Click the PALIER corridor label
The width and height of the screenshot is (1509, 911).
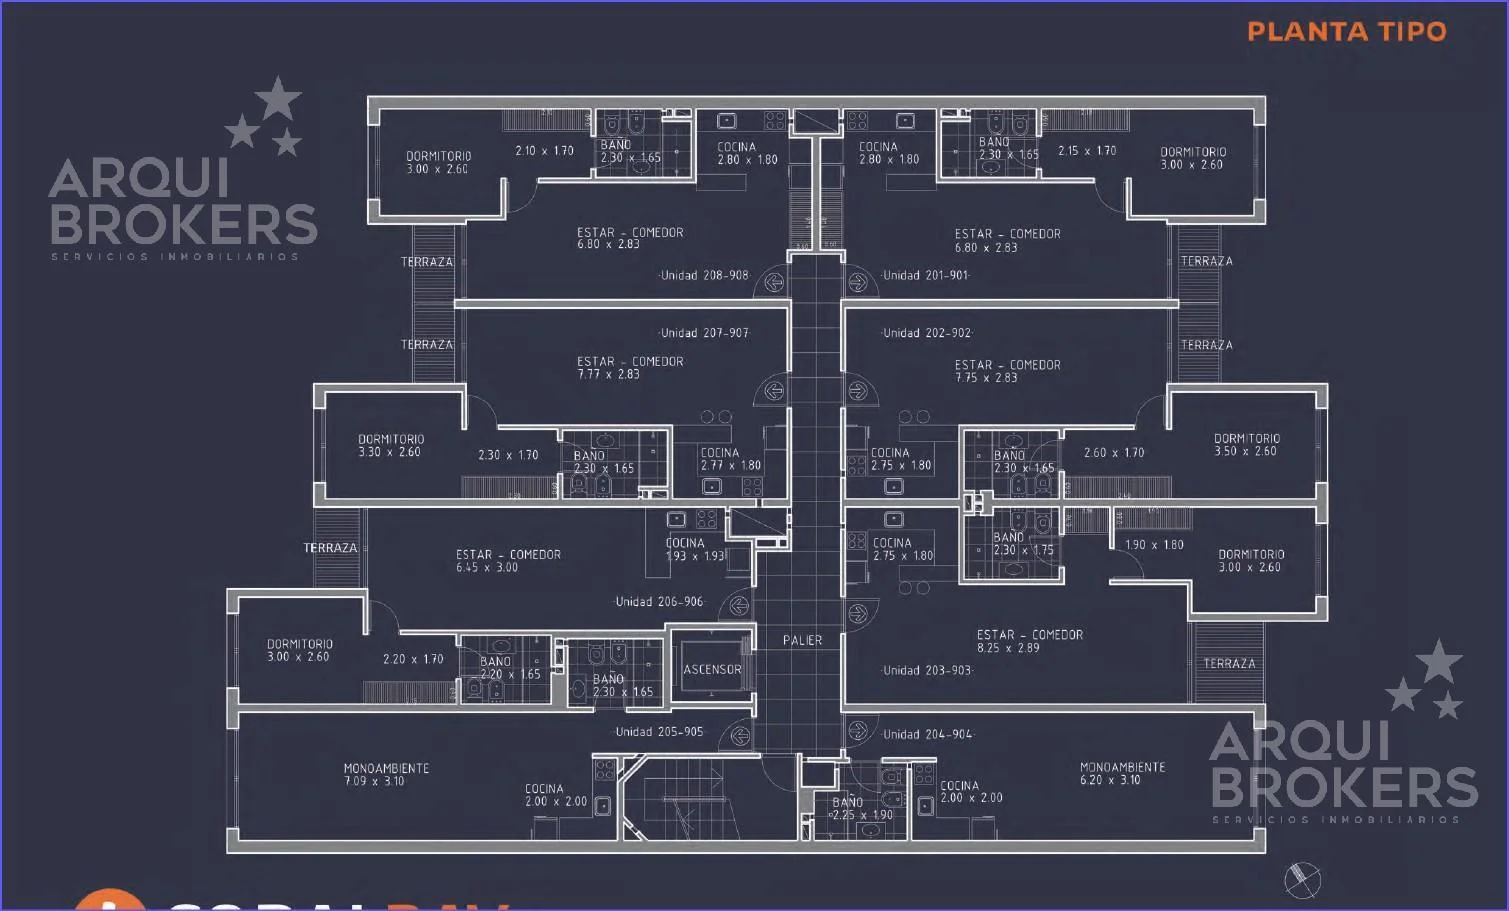click(802, 640)
